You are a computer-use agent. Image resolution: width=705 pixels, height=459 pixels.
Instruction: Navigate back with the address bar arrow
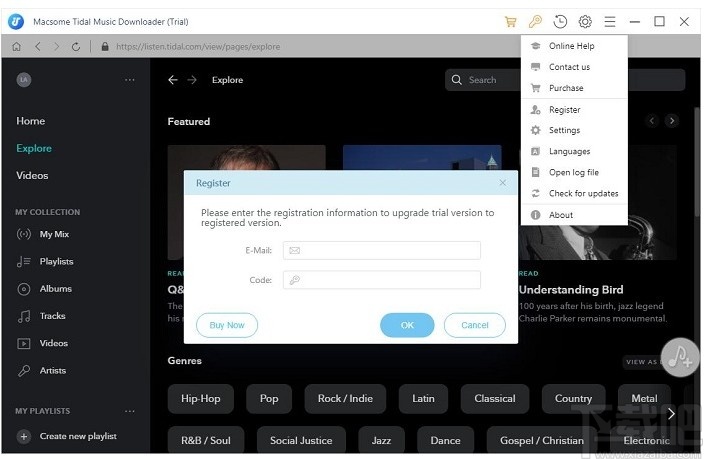point(38,46)
